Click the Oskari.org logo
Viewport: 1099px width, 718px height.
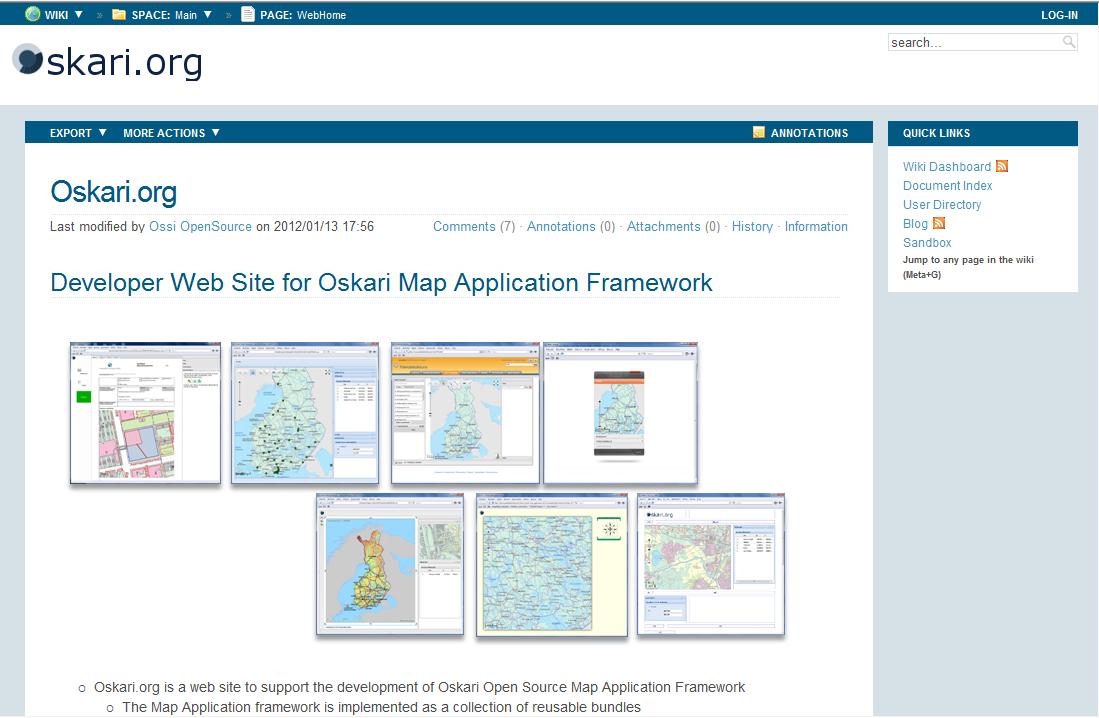point(108,62)
